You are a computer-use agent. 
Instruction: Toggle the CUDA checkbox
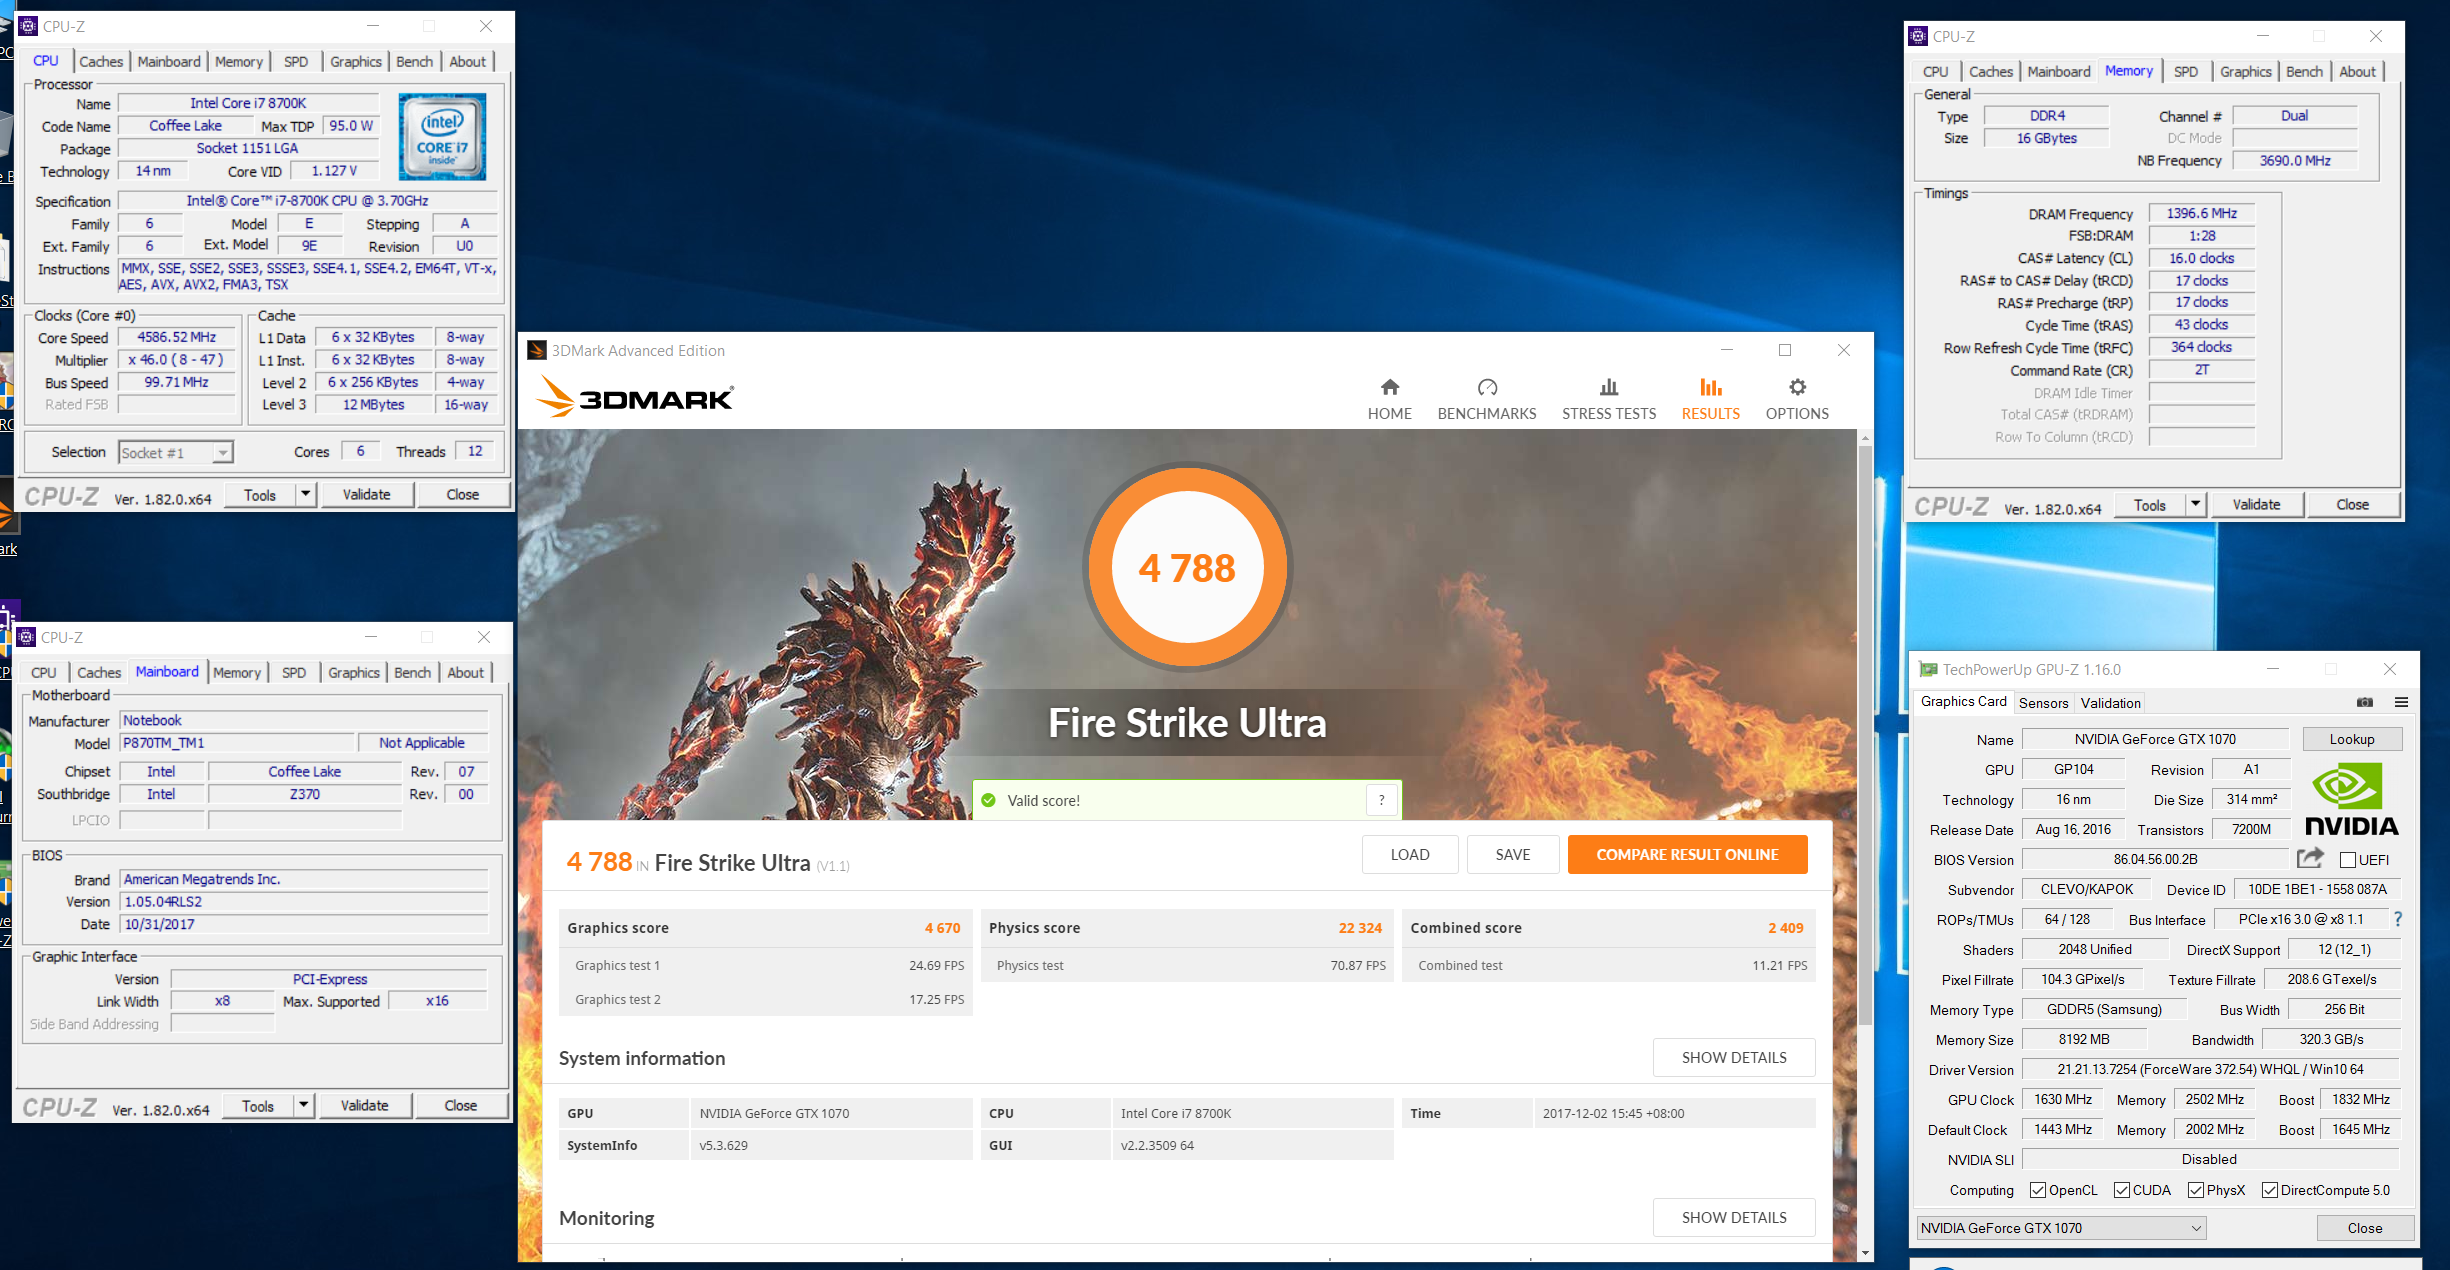tap(2121, 1190)
